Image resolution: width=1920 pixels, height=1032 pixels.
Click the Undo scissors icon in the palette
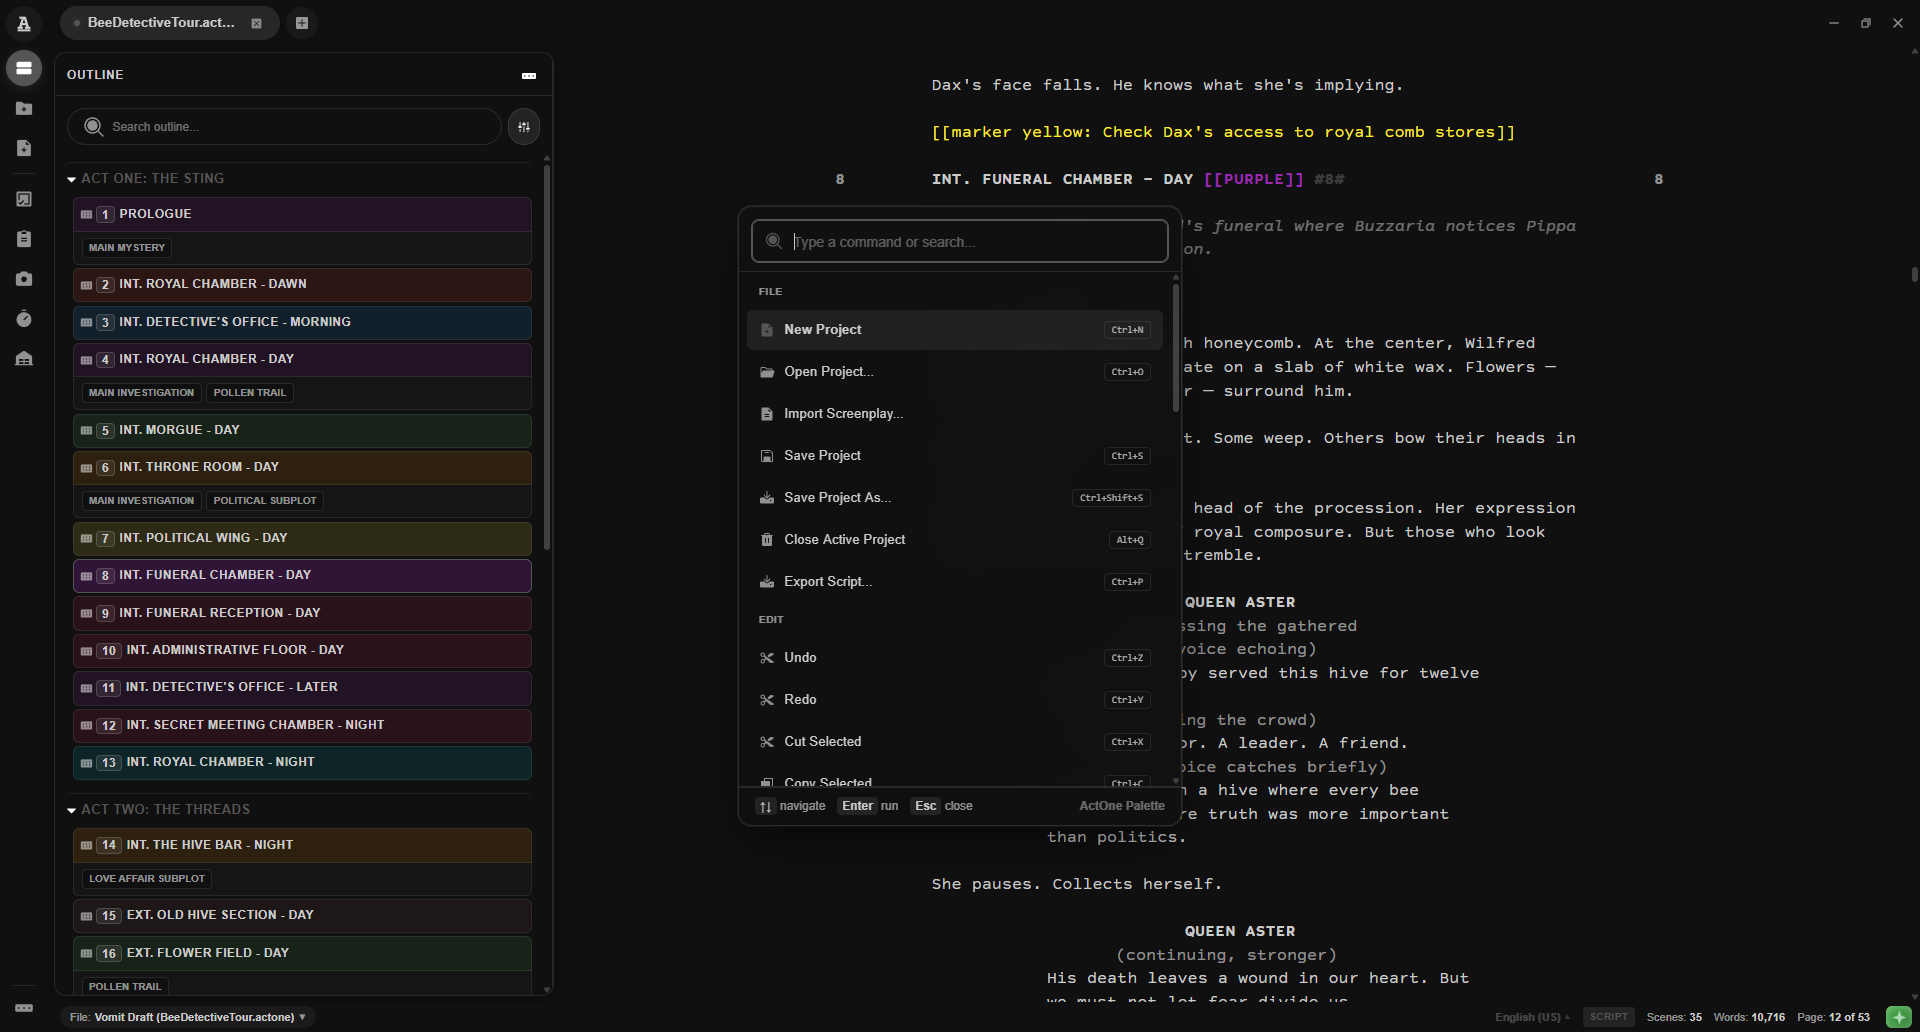click(x=767, y=658)
